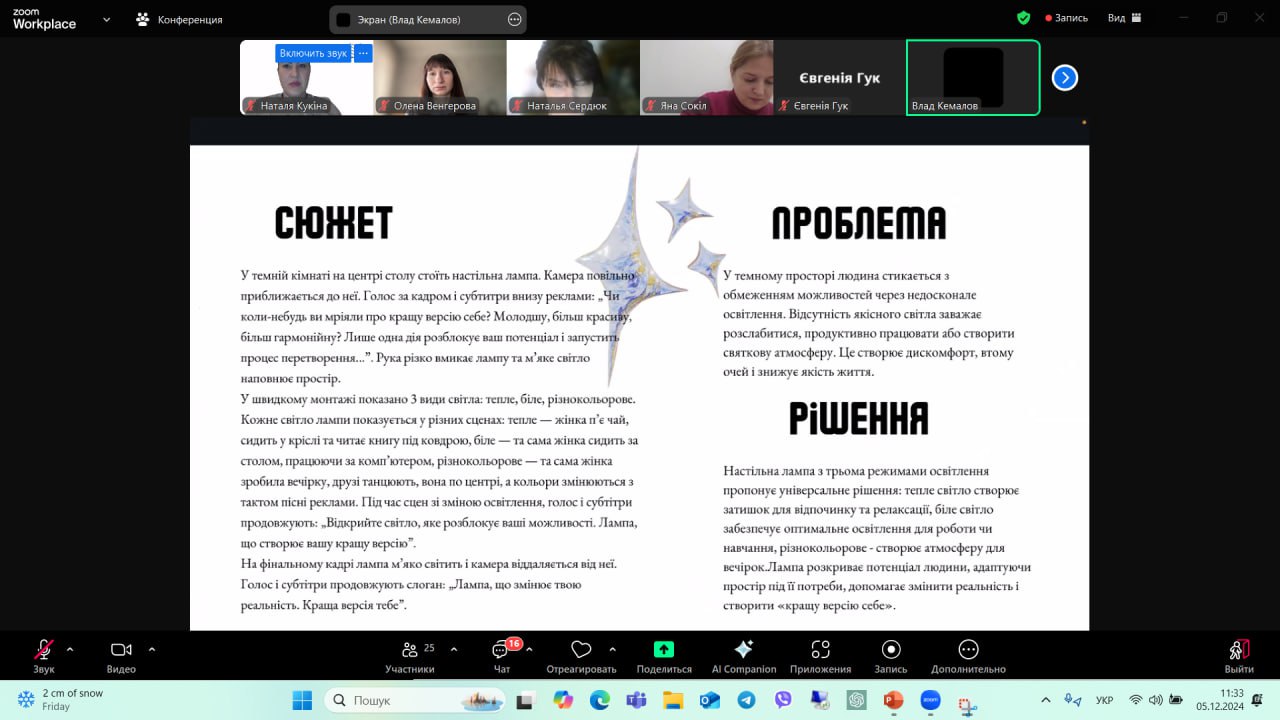Expand audio options arrow next to microphone
Image resolution: width=1280 pixels, height=720 pixels.
coord(70,649)
